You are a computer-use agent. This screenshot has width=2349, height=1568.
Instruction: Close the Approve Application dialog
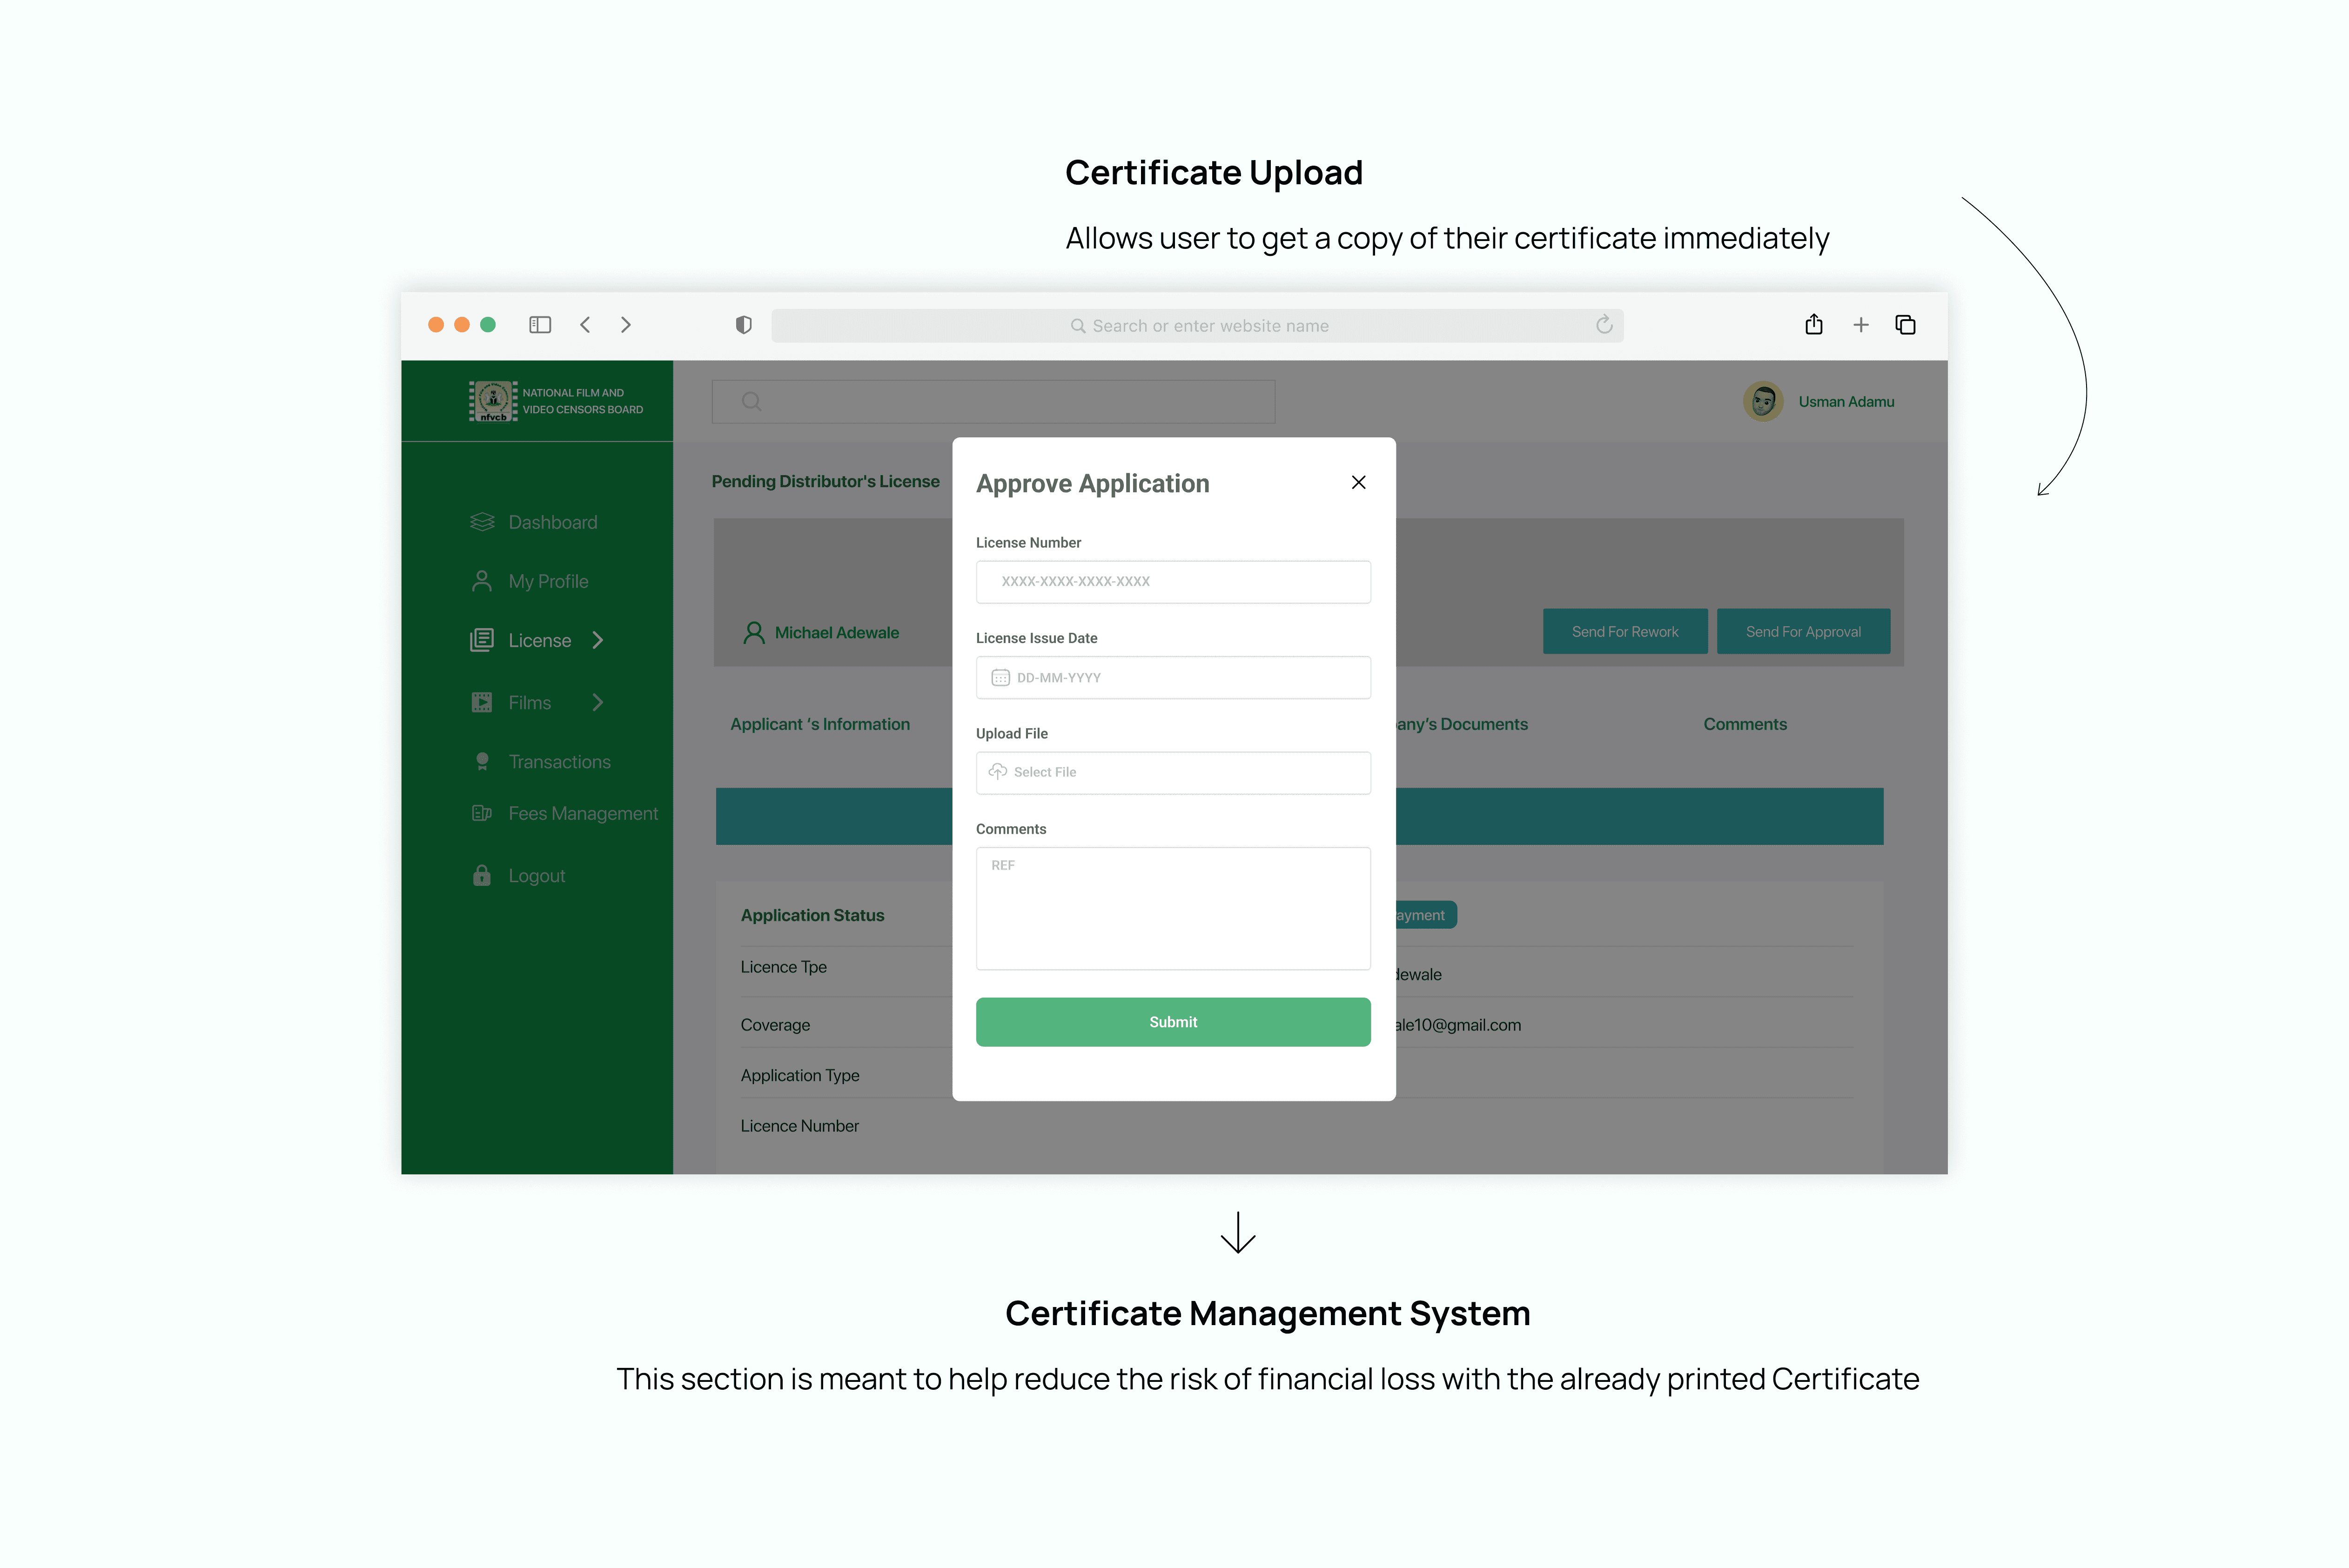click(x=1358, y=482)
